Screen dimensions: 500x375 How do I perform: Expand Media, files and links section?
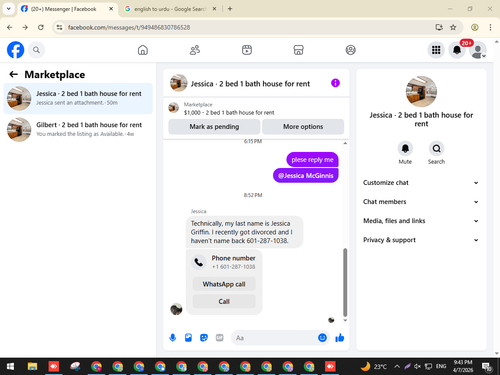click(x=421, y=221)
